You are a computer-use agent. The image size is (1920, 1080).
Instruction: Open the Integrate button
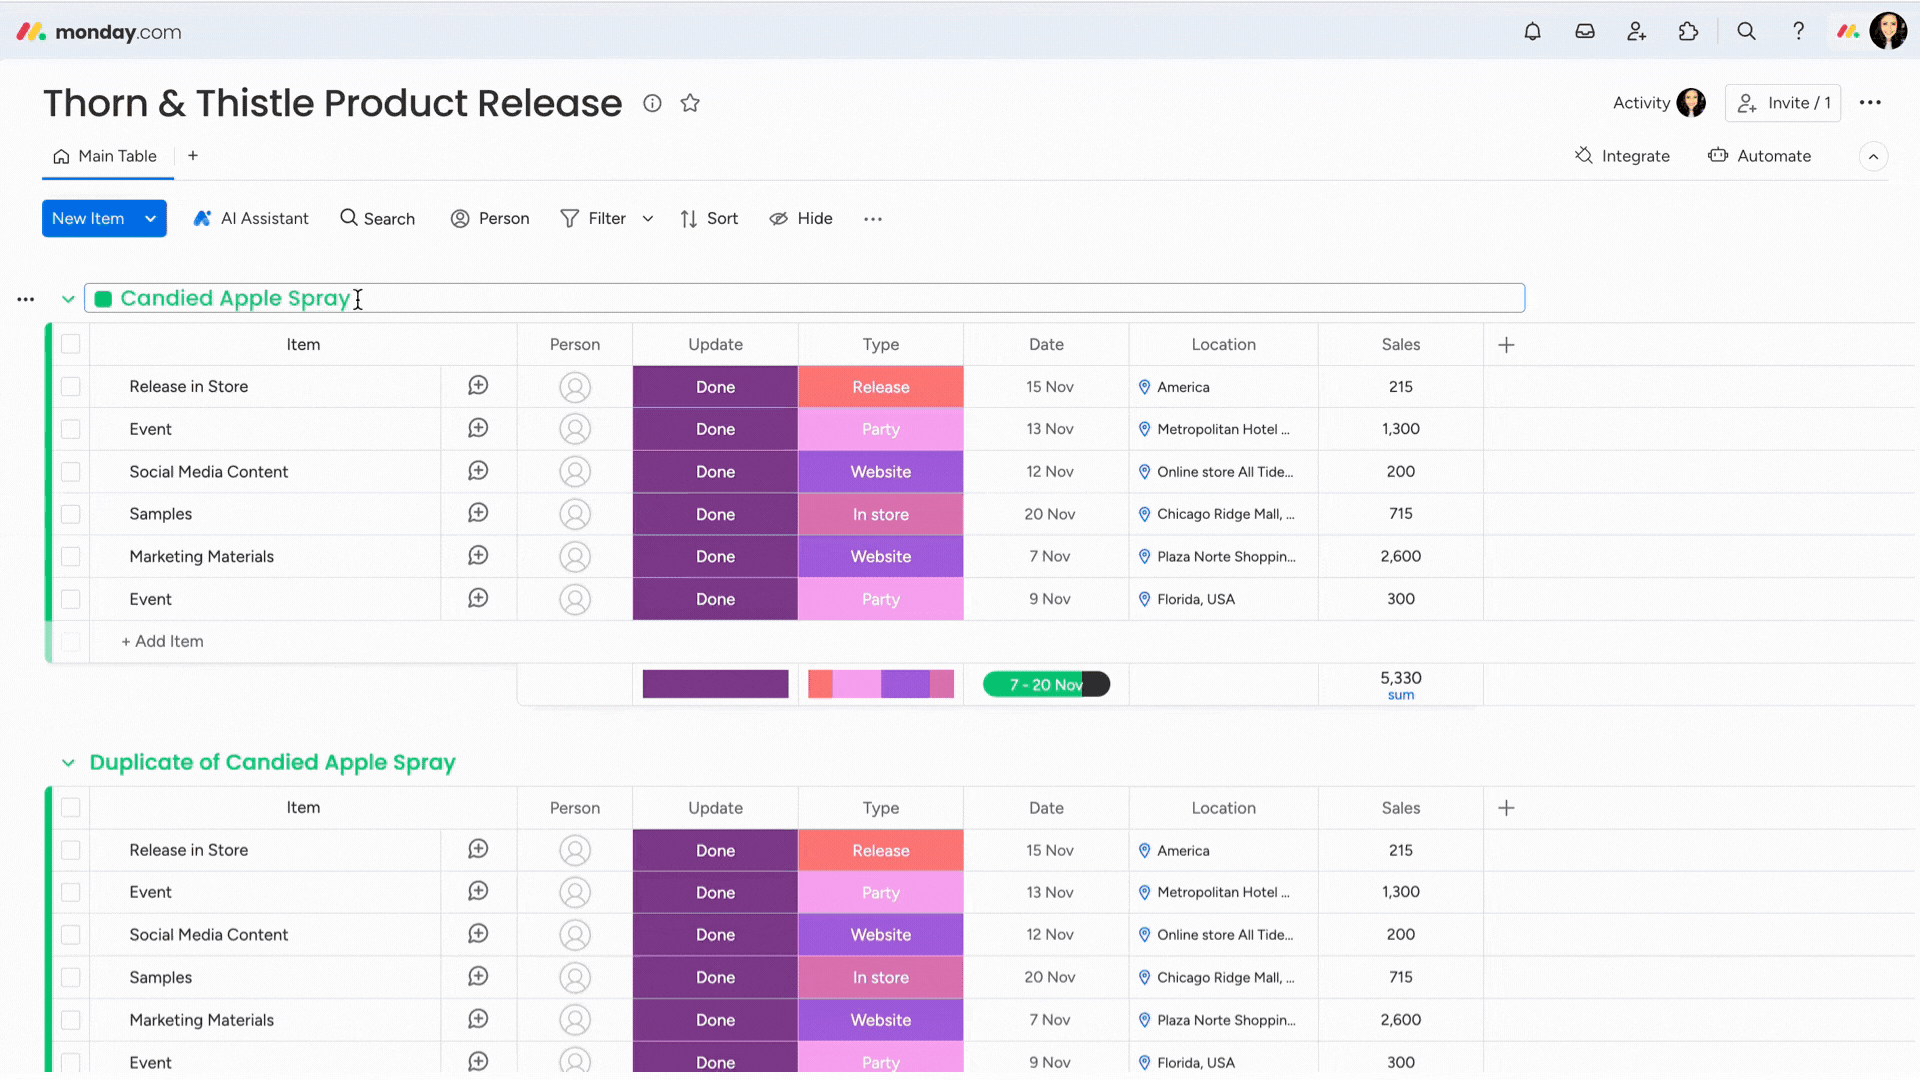(1622, 156)
